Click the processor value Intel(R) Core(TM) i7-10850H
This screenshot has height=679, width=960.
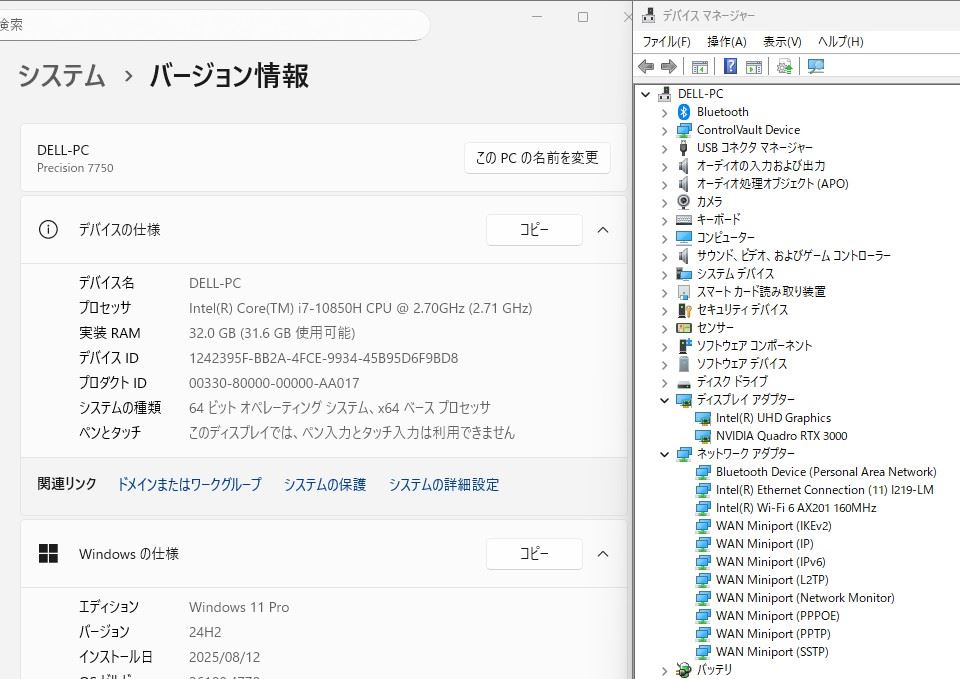pyautogui.click(x=361, y=308)
